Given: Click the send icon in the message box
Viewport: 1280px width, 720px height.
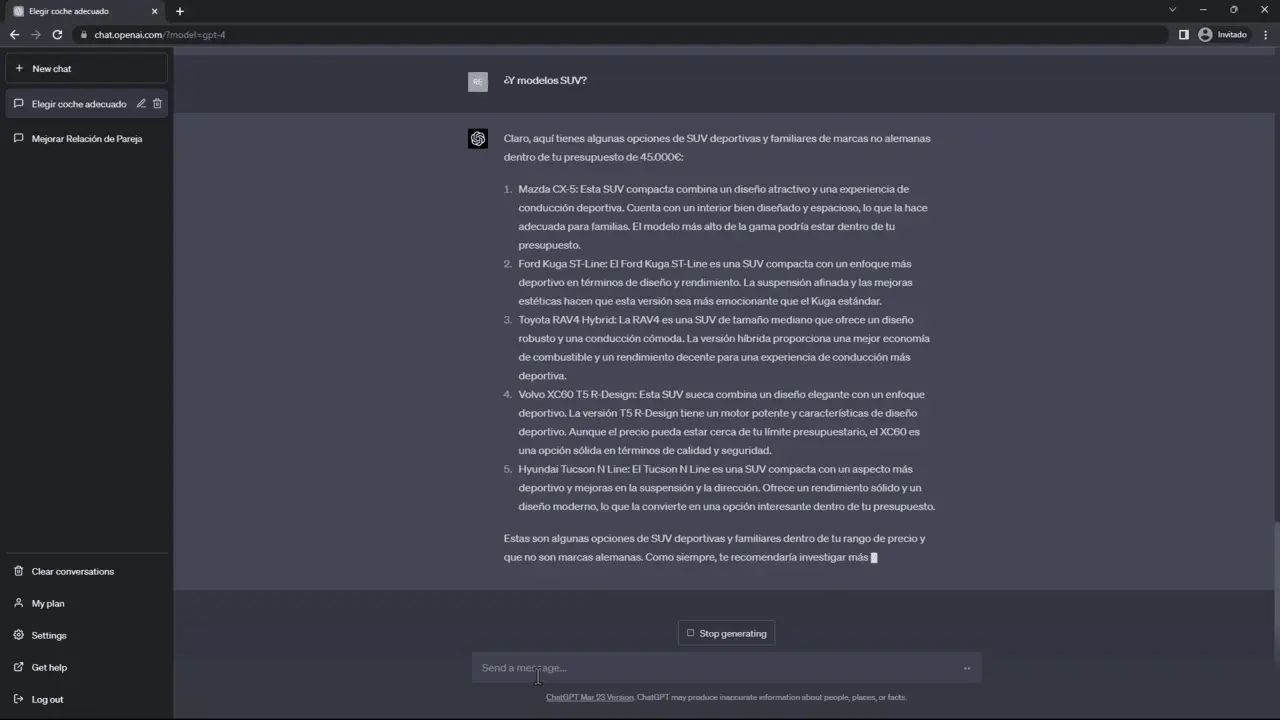Looking at the screenshot, I should tap(967, 668).
